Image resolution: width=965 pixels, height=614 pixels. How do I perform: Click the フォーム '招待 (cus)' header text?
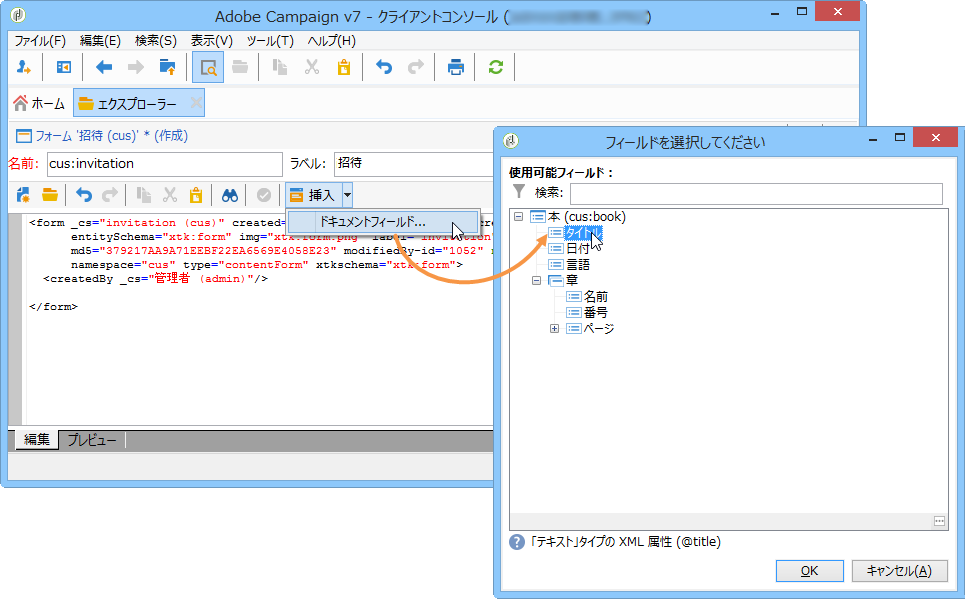point(111,135)
